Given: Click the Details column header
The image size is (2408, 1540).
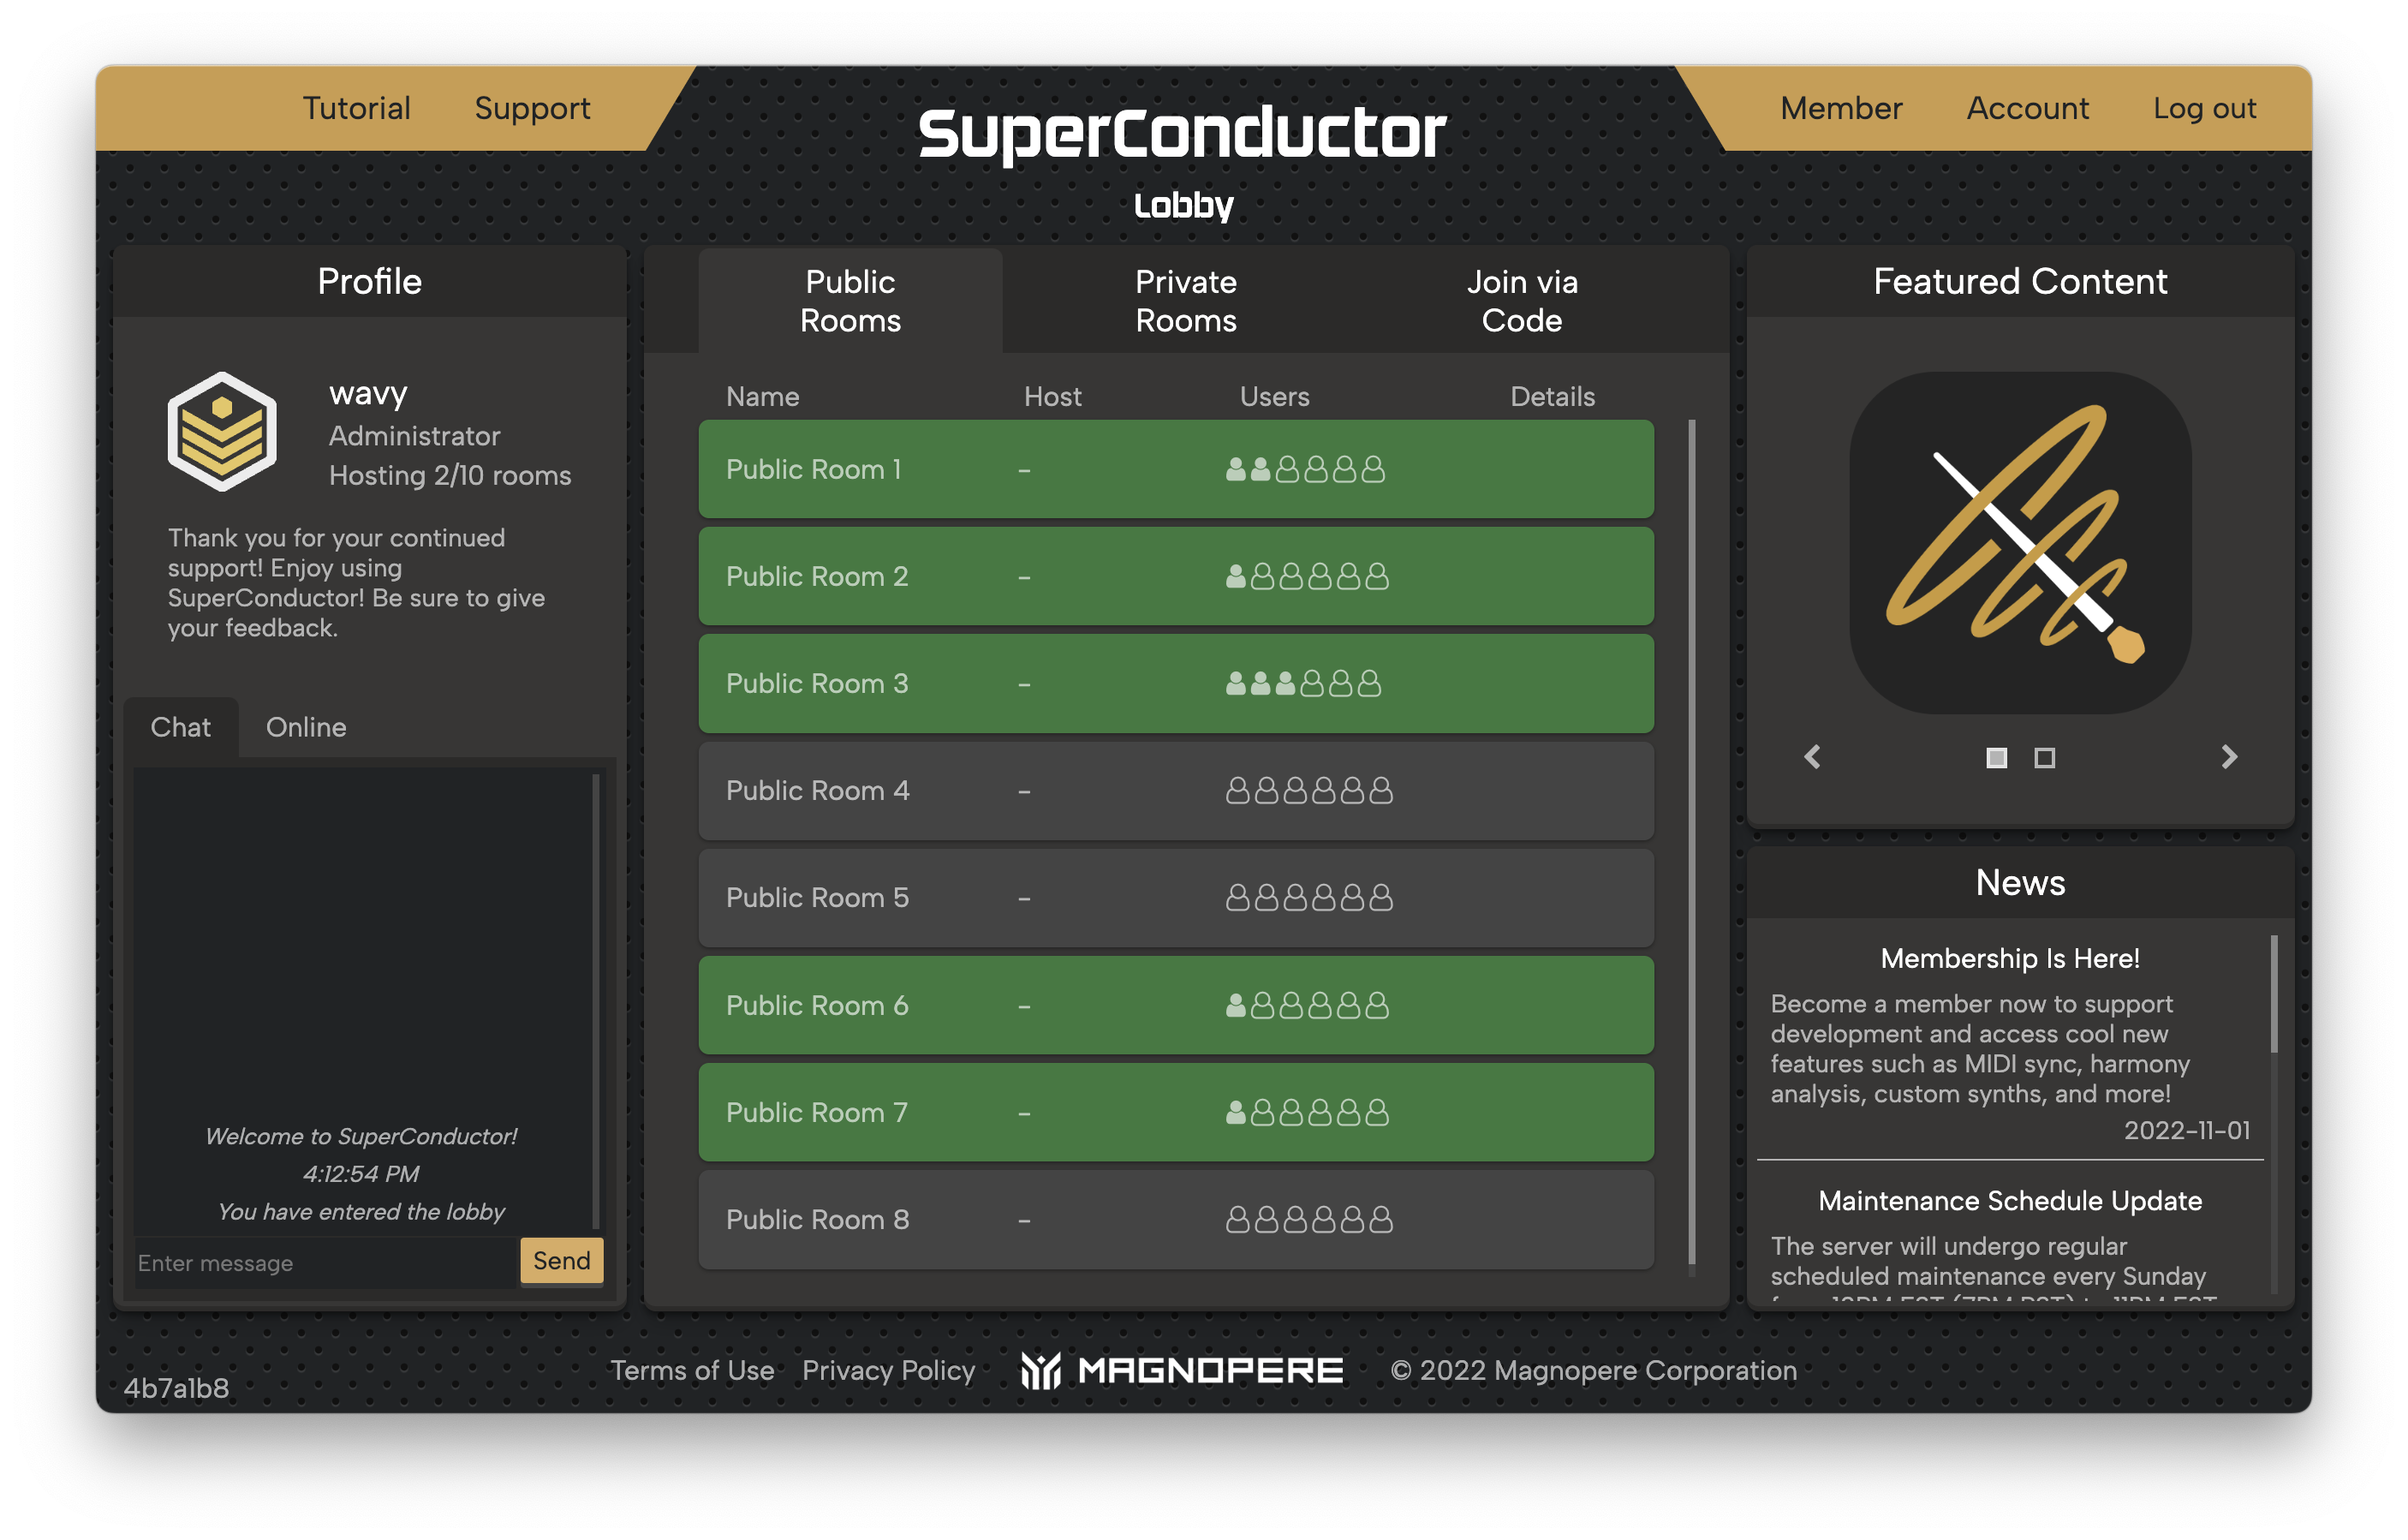Looking at the screenshot, I should point(1552,396).
